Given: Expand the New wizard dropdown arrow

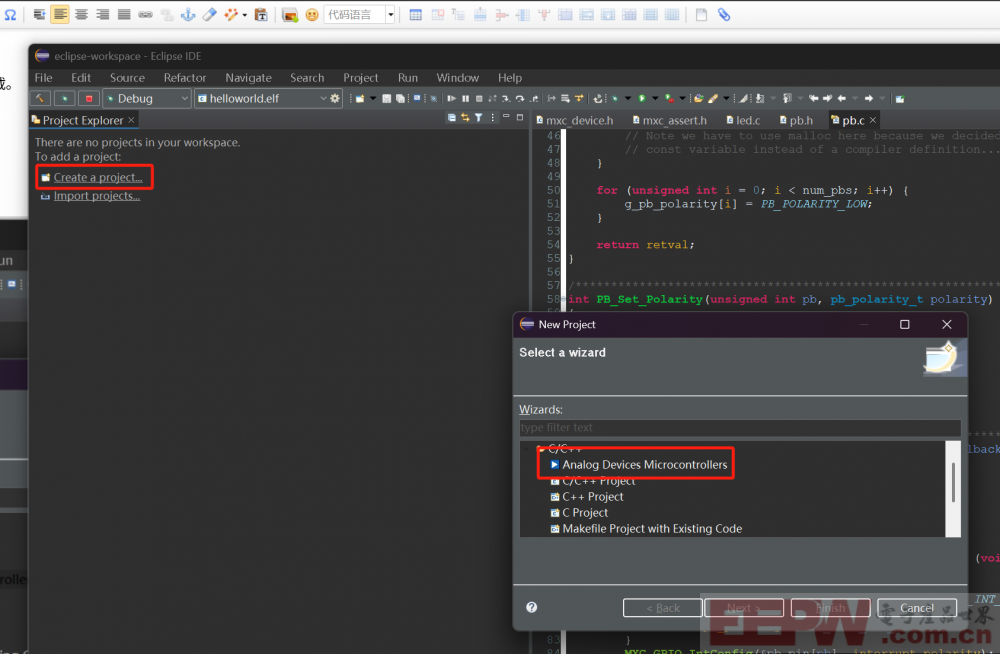Looking at the screenshot, I should click(x=372, y=98).
